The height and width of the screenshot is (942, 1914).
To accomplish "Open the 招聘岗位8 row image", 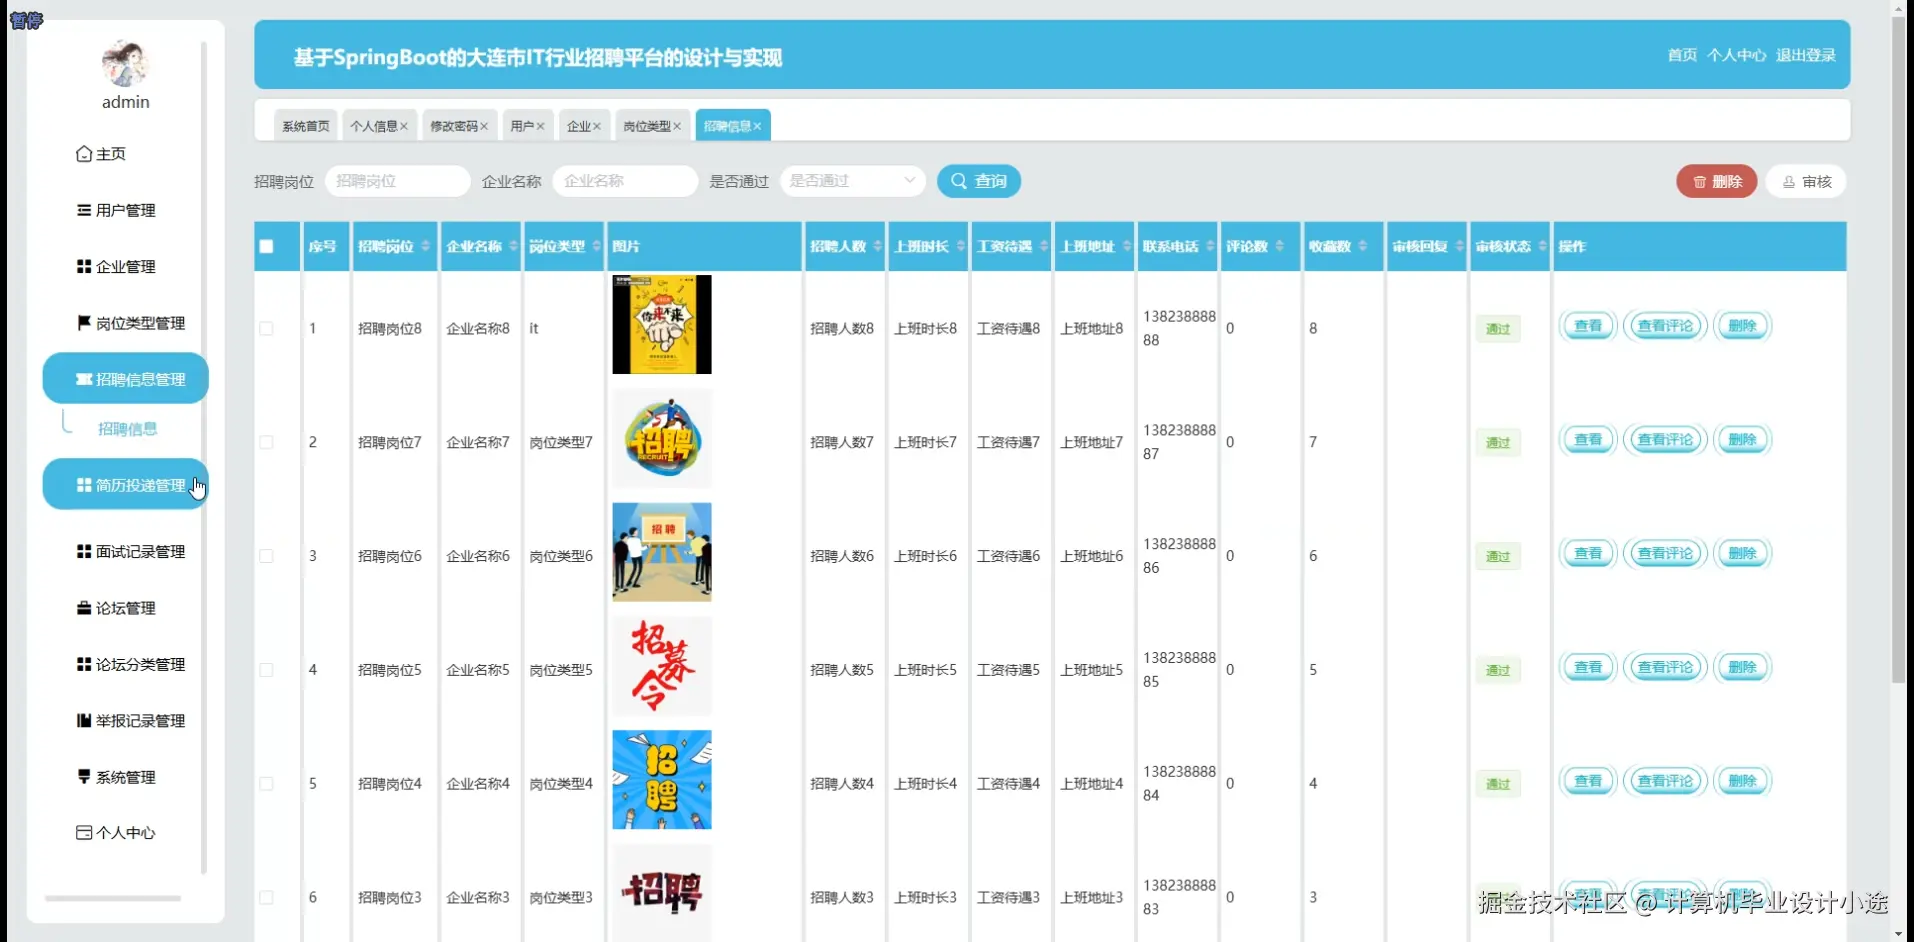I will coord(662,324).
